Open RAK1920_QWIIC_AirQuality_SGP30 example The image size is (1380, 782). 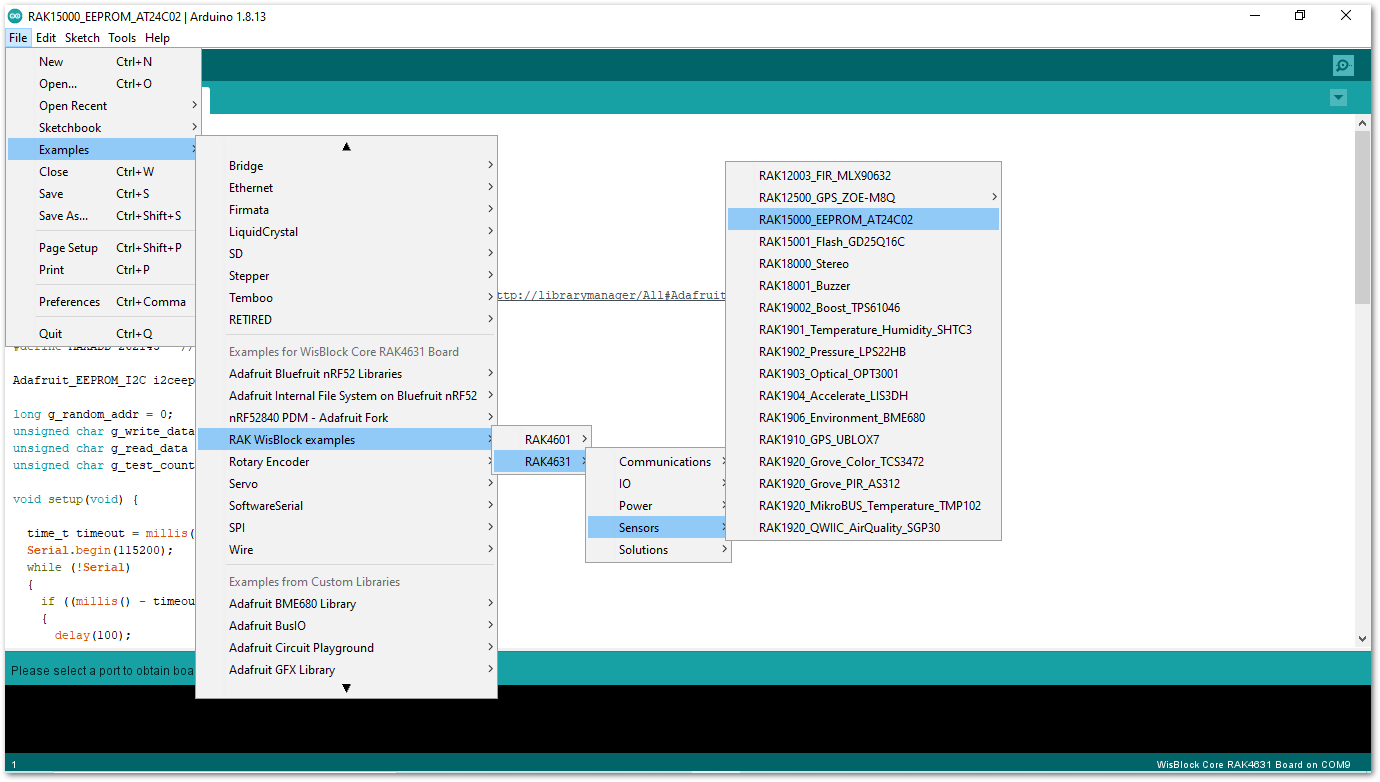click(863, 528)
